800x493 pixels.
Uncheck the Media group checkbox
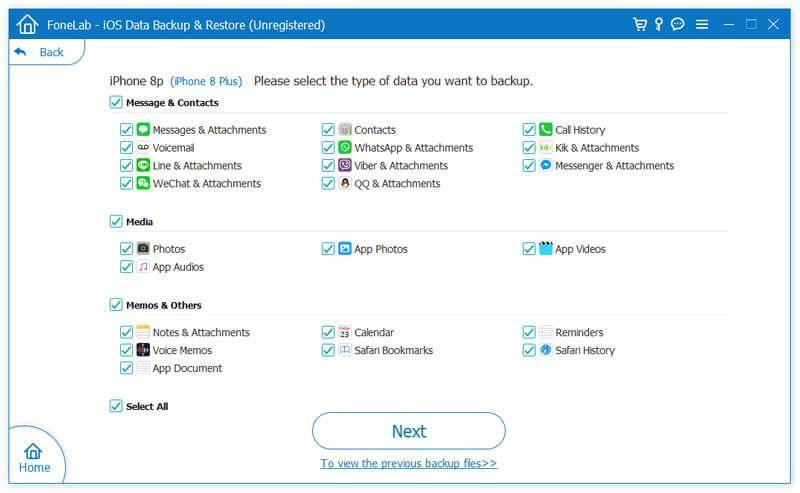point(116,221)
